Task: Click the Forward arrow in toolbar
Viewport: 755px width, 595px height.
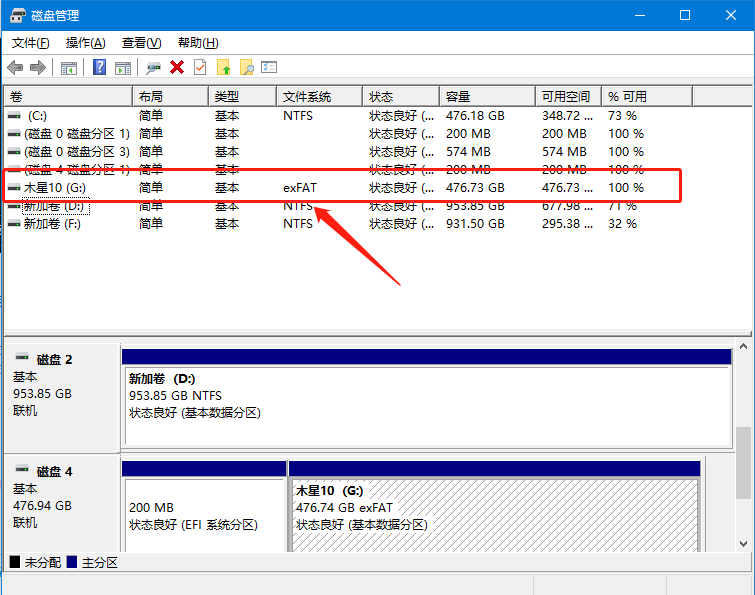Action: coord(38,67)
